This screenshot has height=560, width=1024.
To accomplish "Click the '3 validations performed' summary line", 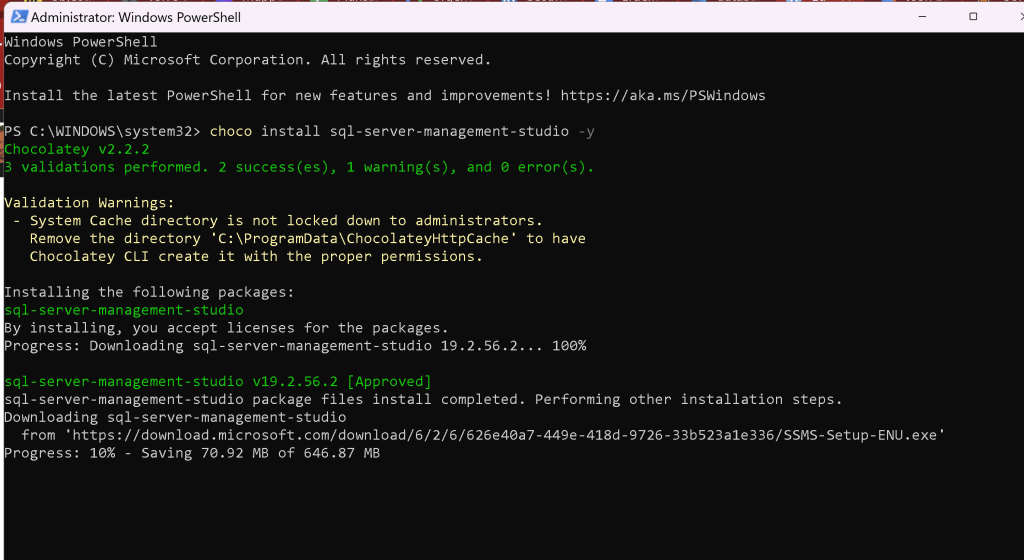I will point(299,167).
